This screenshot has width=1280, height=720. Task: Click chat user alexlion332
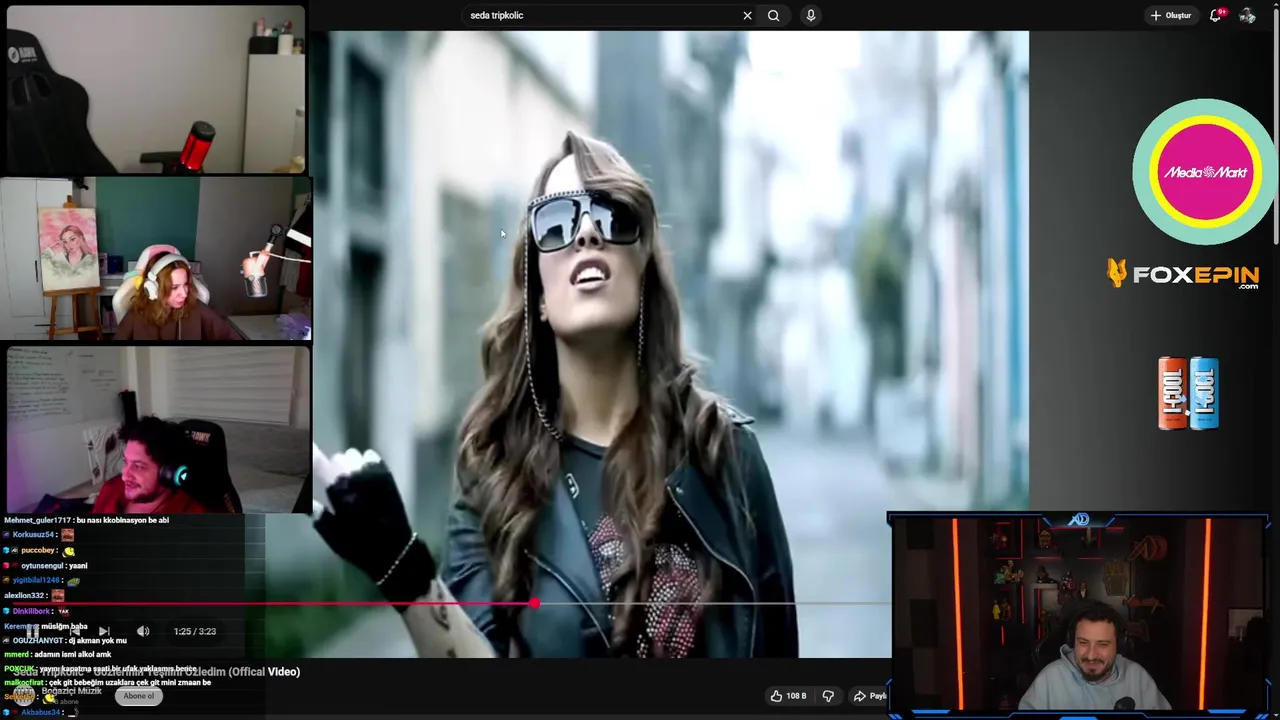tap(25, 596)
